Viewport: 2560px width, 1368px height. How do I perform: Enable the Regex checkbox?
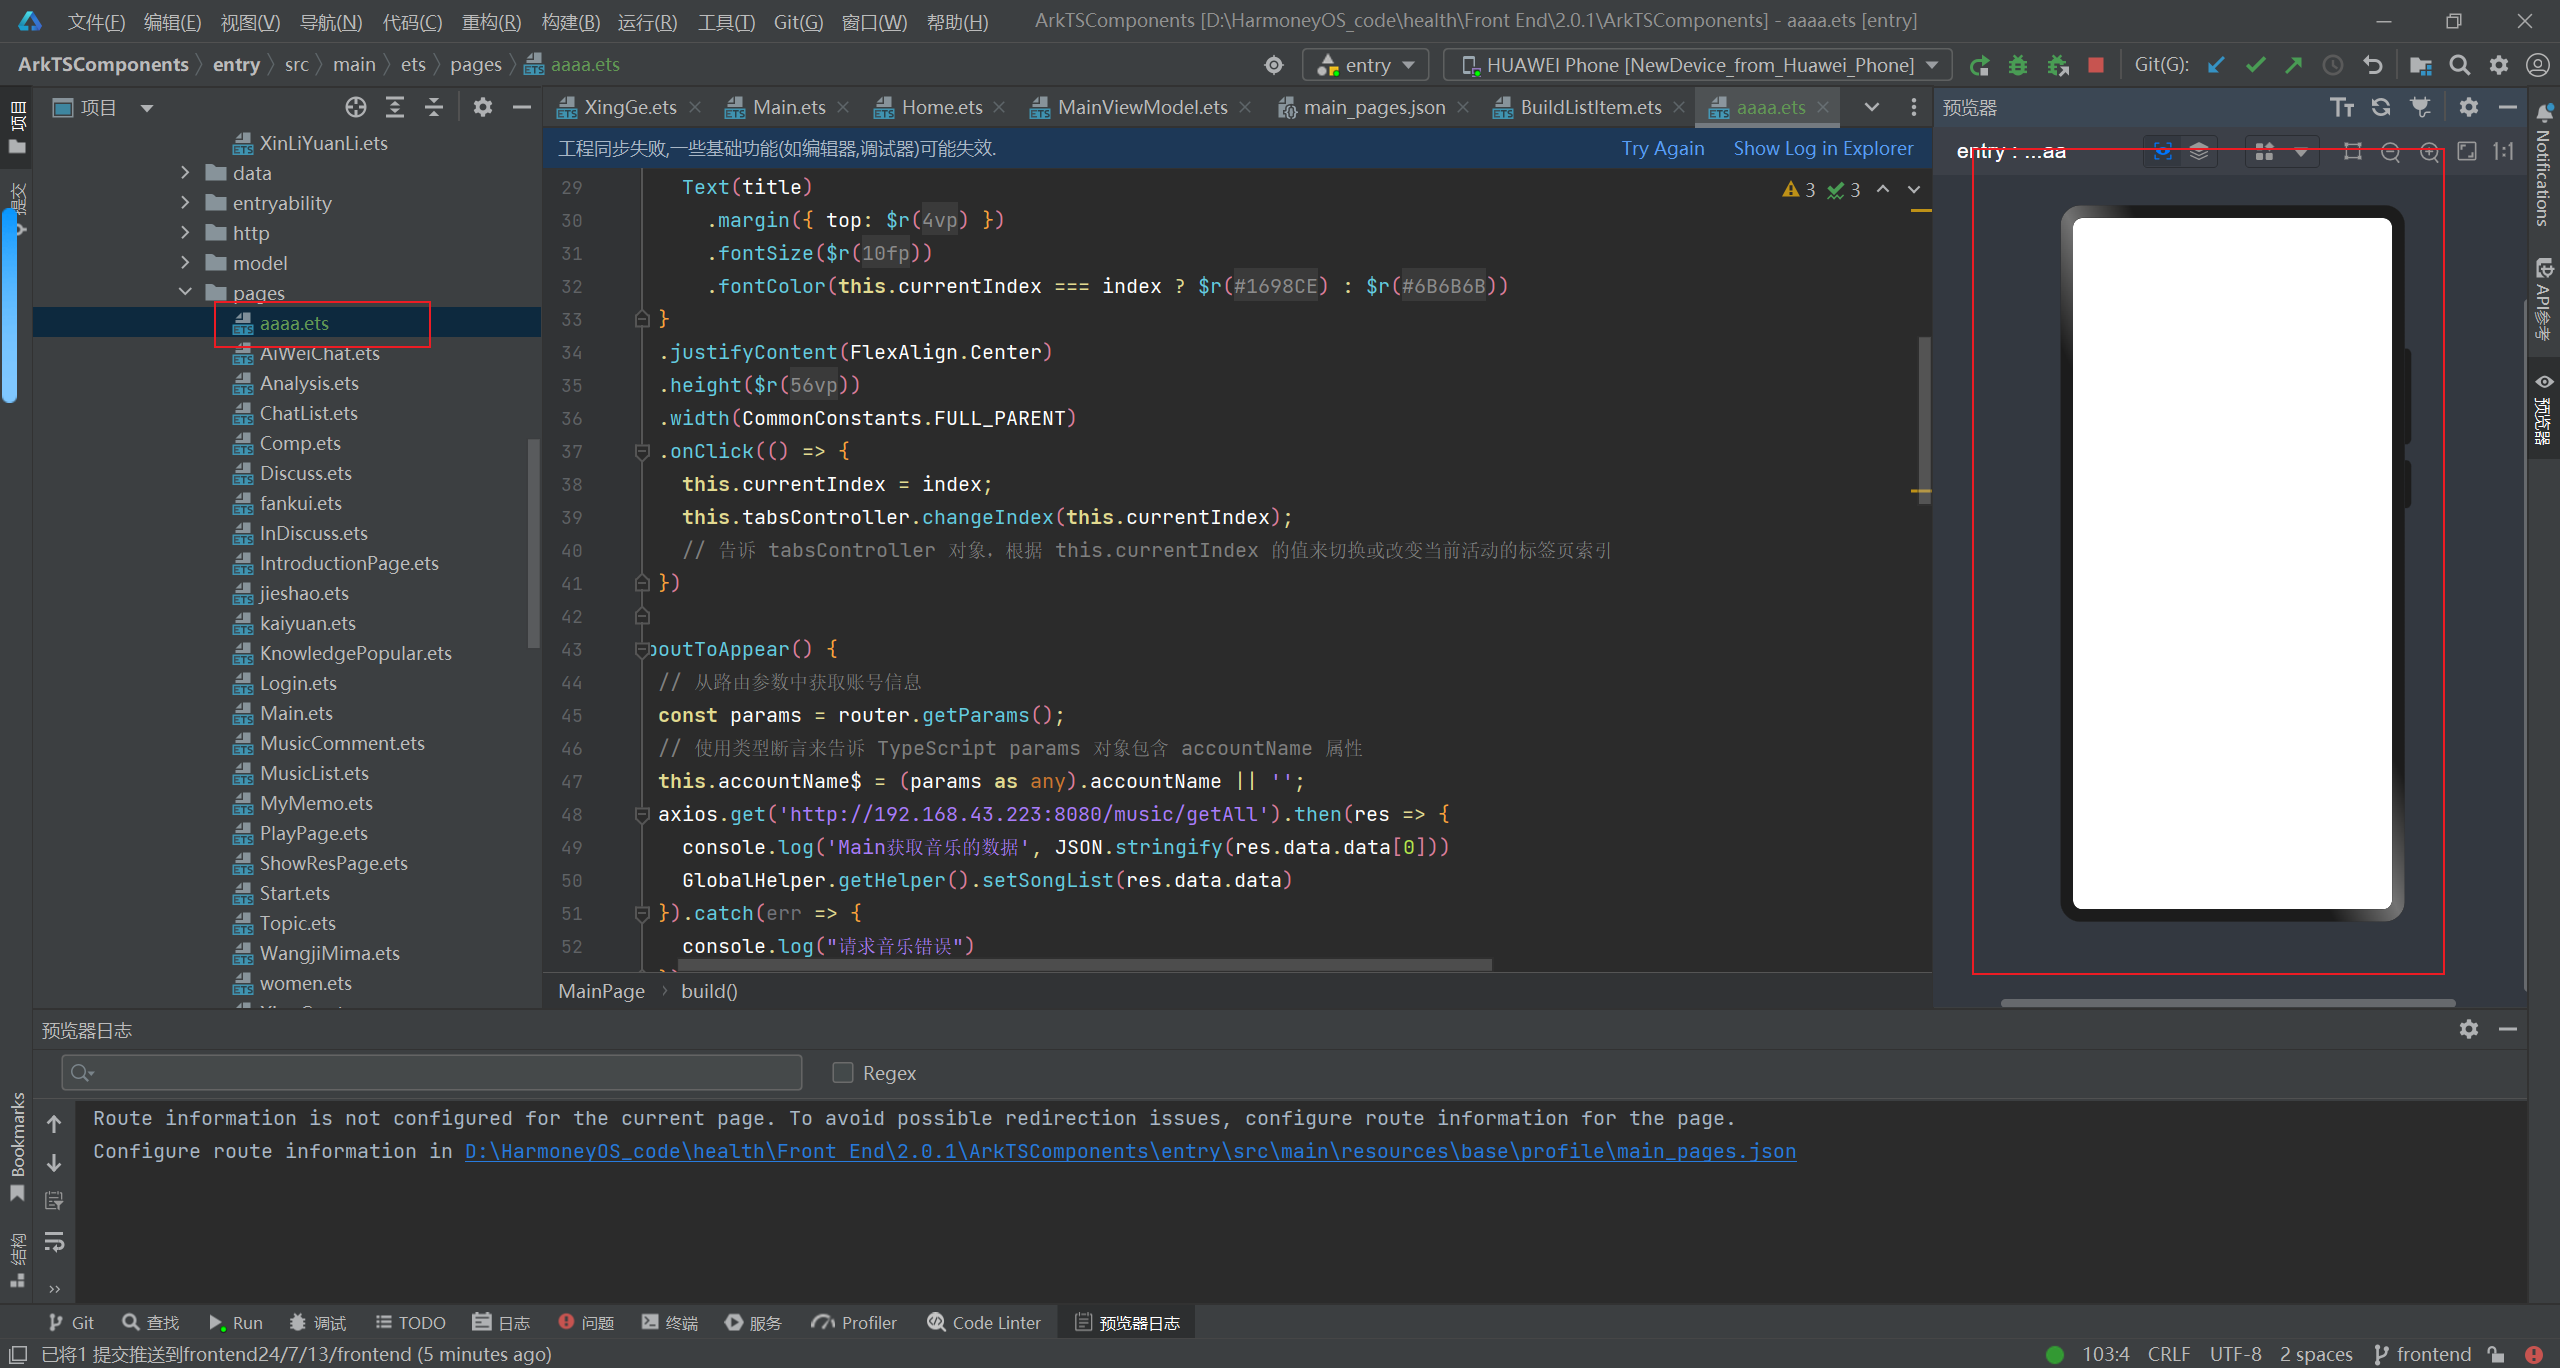(x=843, y=1072)
